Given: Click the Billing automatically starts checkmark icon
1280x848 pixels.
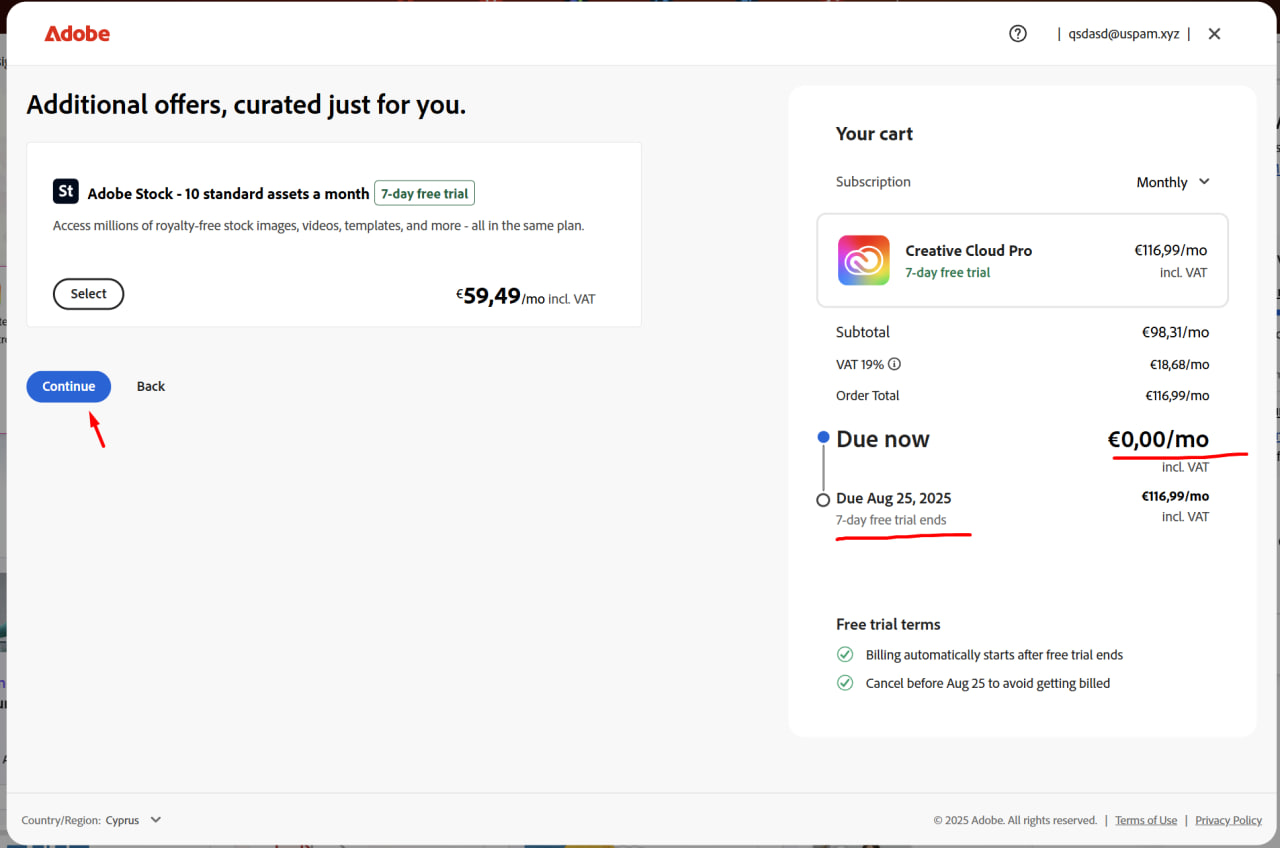Looking at the screenshot, I should [845, 655].
